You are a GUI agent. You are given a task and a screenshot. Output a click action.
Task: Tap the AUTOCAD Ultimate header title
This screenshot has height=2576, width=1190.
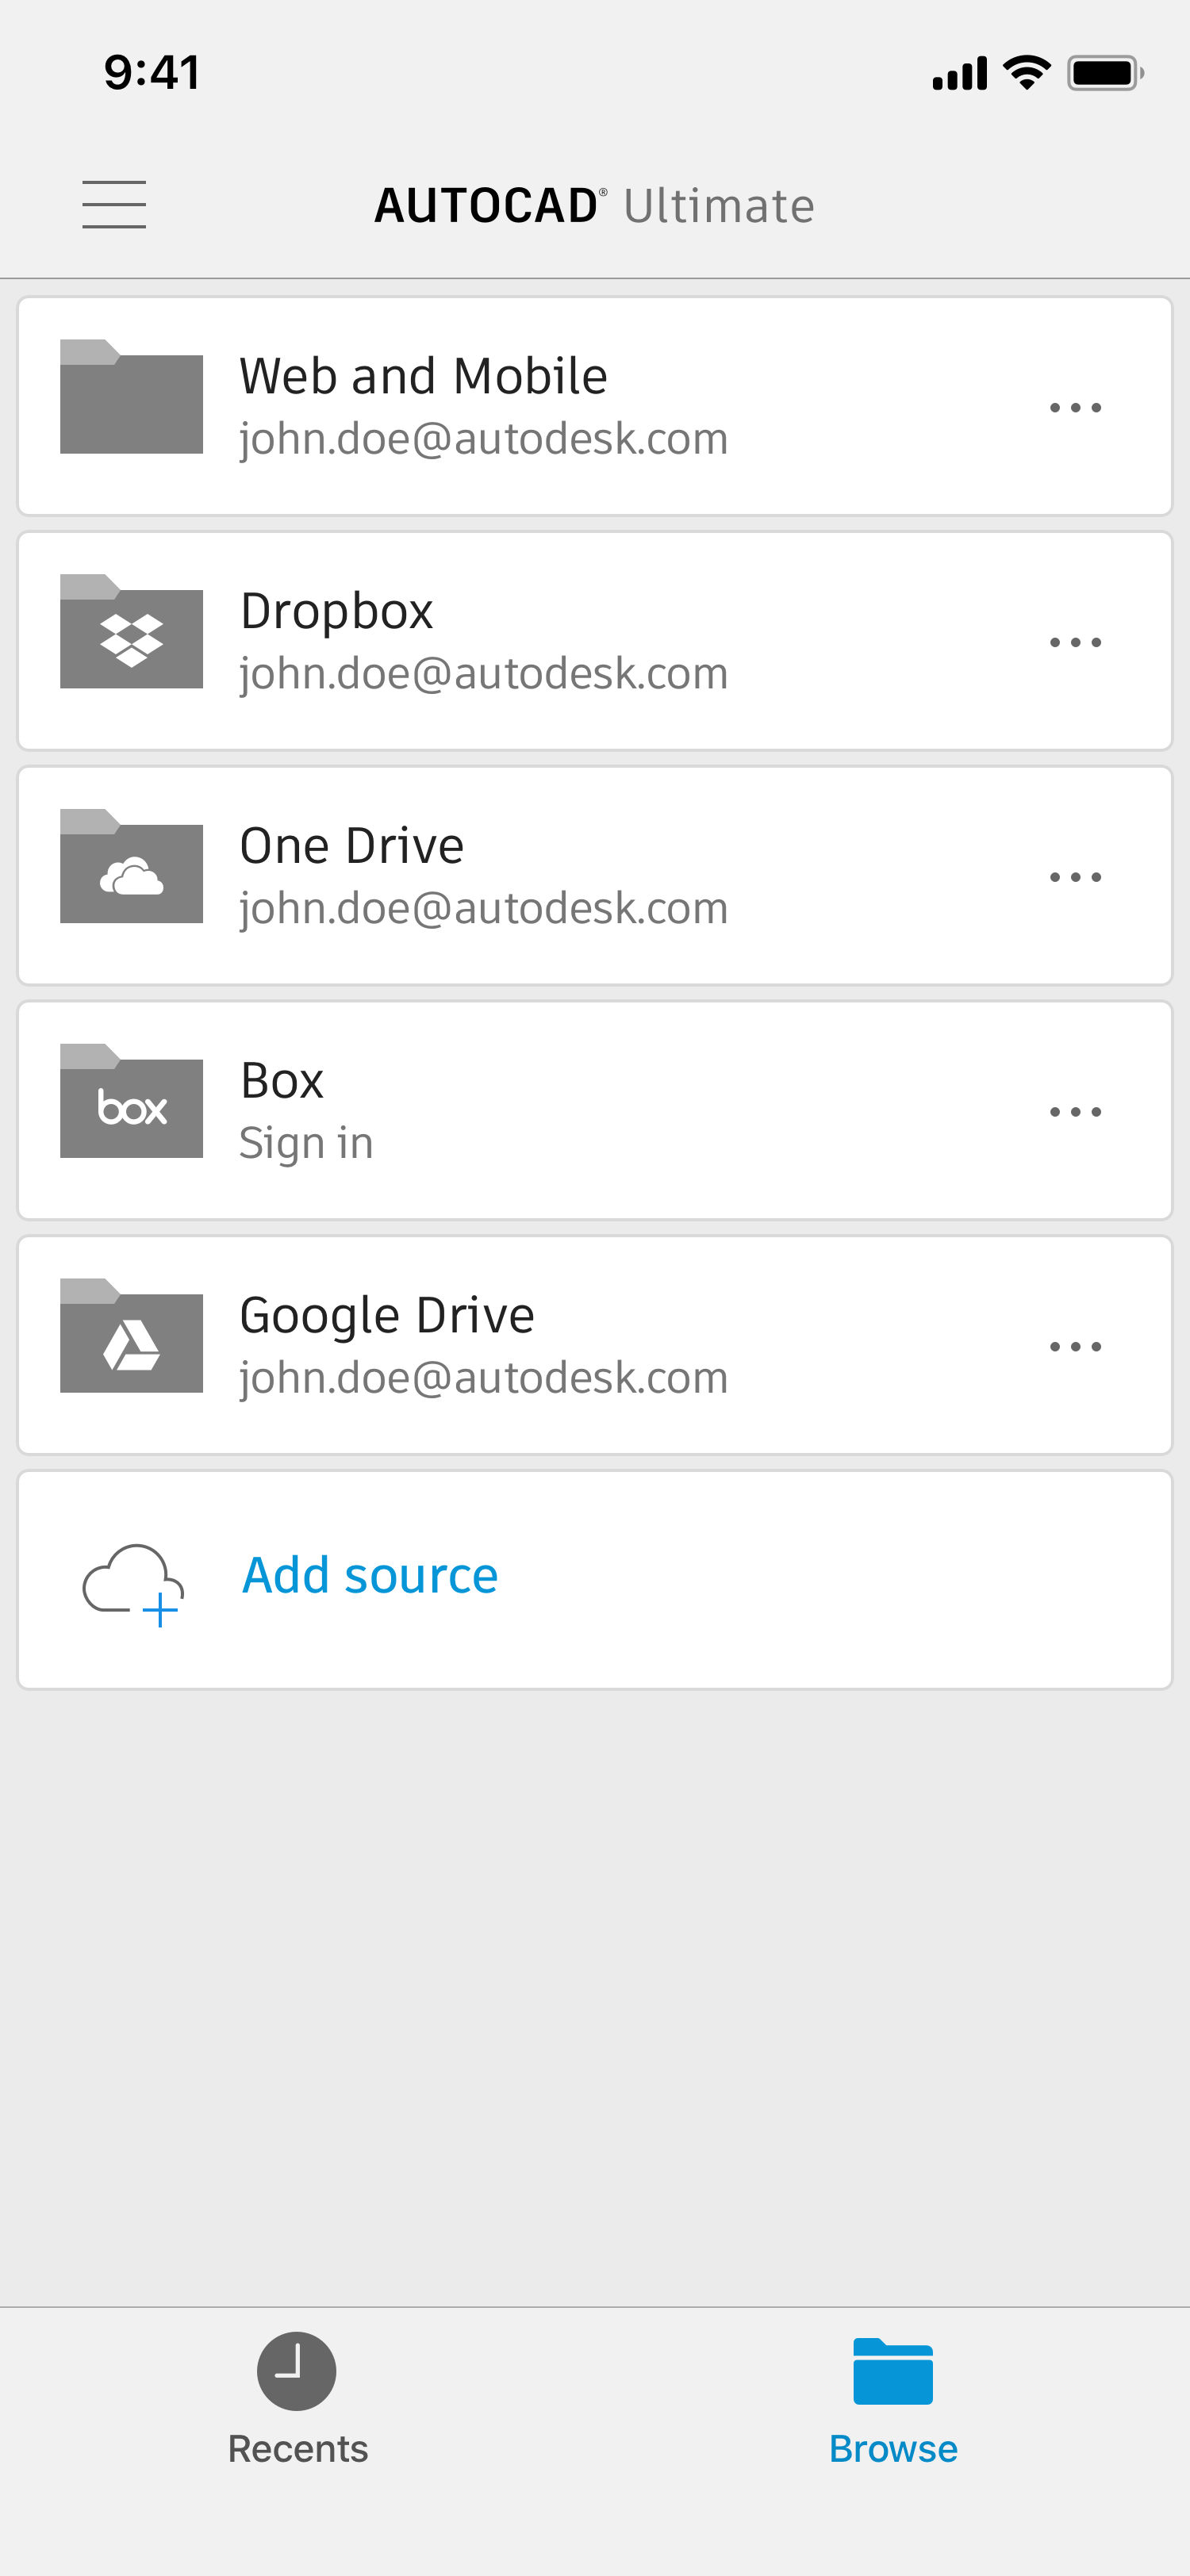pyautogui.click(x=594, y=206)
